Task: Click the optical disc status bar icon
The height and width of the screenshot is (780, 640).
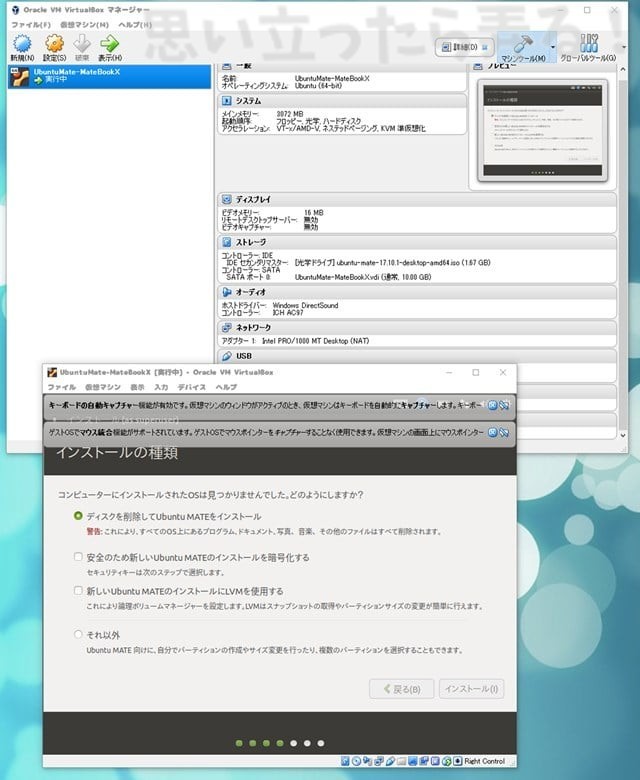Action: tap(356, 761)
